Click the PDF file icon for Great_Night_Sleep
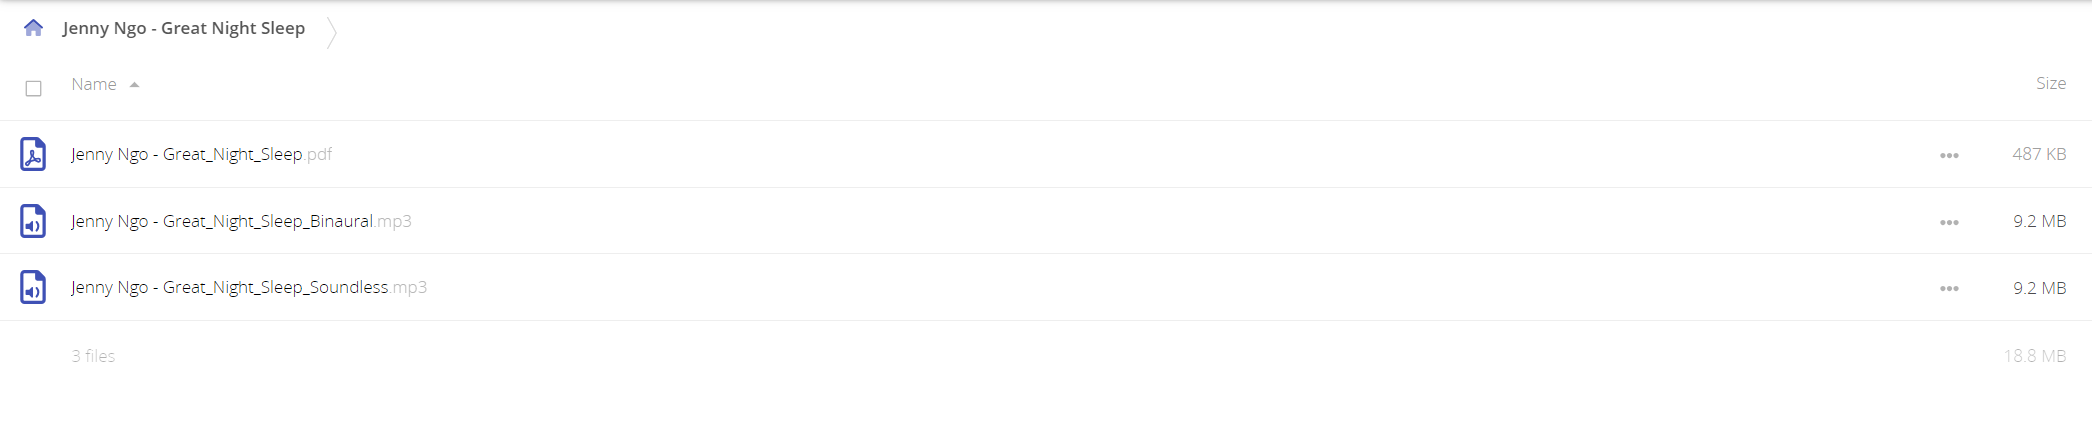This screenshot has height=432, width=2092. click(33, 154)
